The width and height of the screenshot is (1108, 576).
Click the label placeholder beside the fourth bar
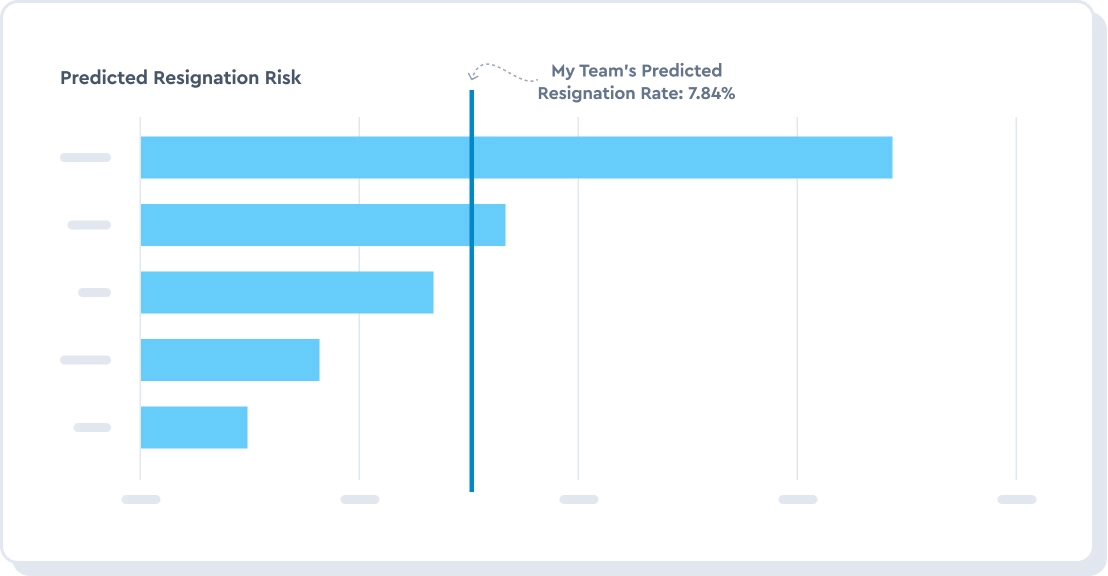pos(86,360)
